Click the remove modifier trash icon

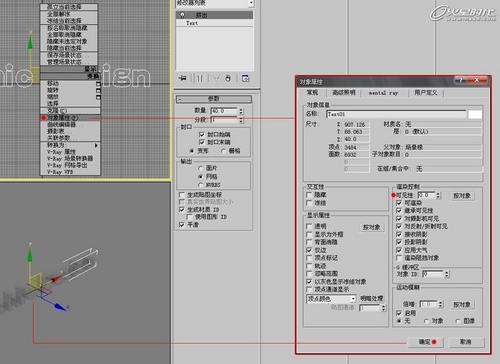(228, 78)
